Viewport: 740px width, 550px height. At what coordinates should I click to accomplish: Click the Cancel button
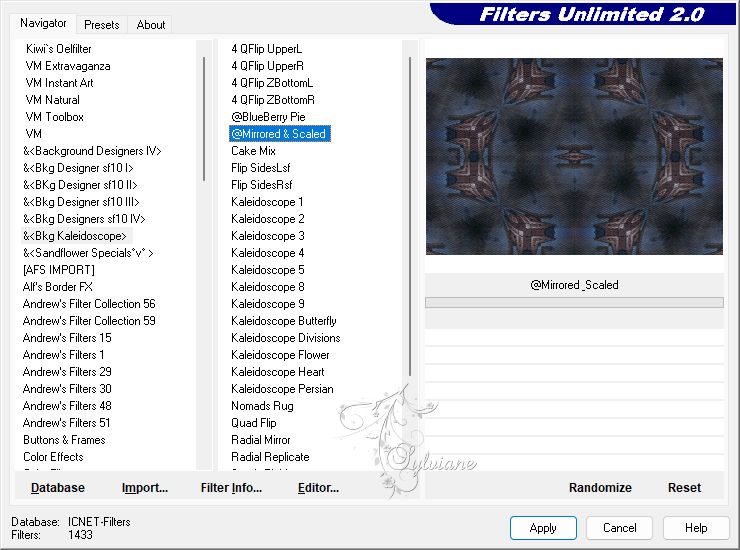[x=619, y=528]
